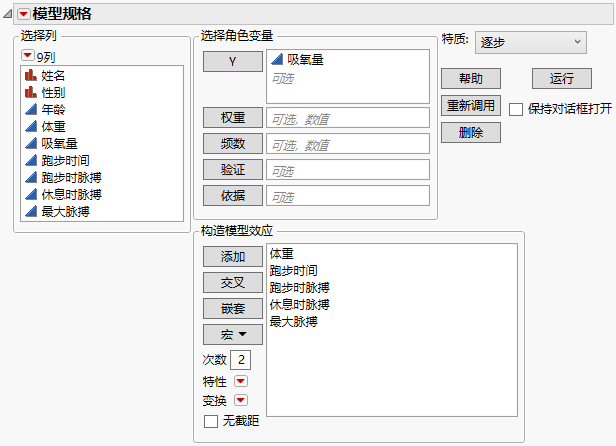
Task: Click the 运行 button to run model
Action: coord(561,78)
